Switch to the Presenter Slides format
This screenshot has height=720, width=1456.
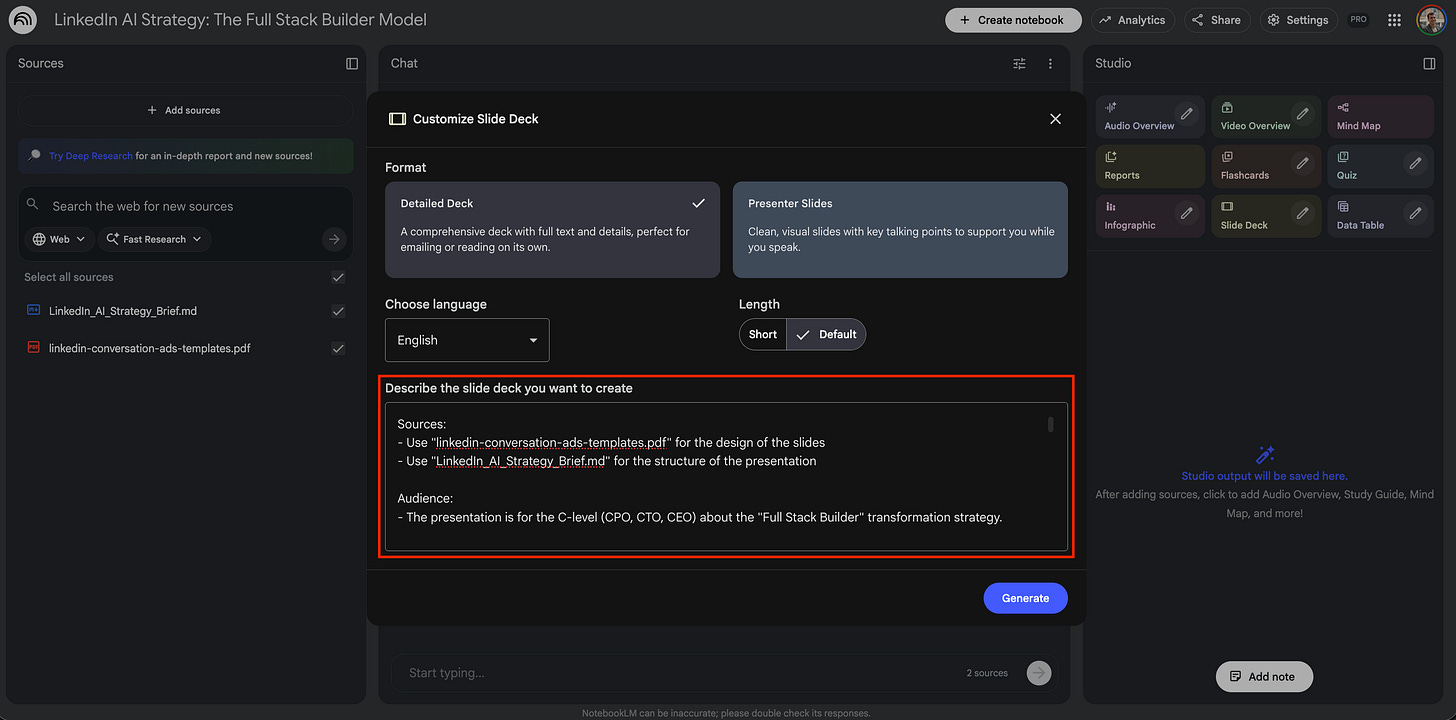(x=899, y=229)
